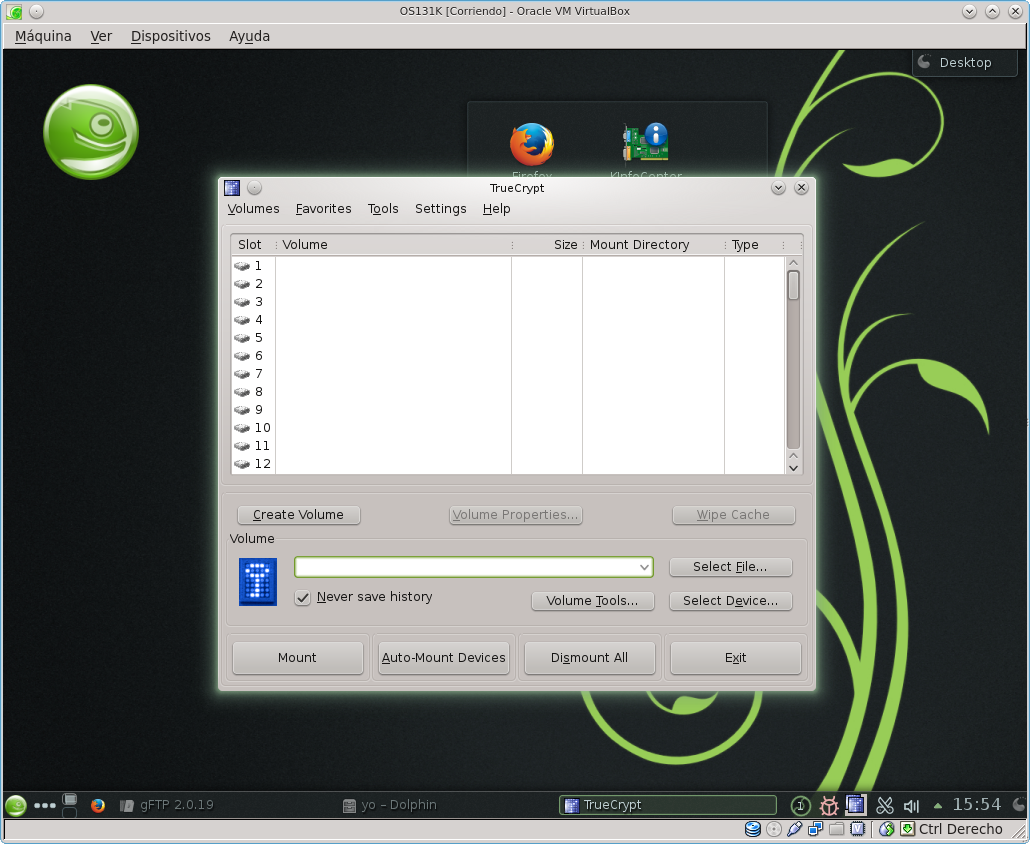Click TrueCrypt system tray icon
Image resolution: width=1030 pixels, height=844 pixels.
click(x=855, y=805)
